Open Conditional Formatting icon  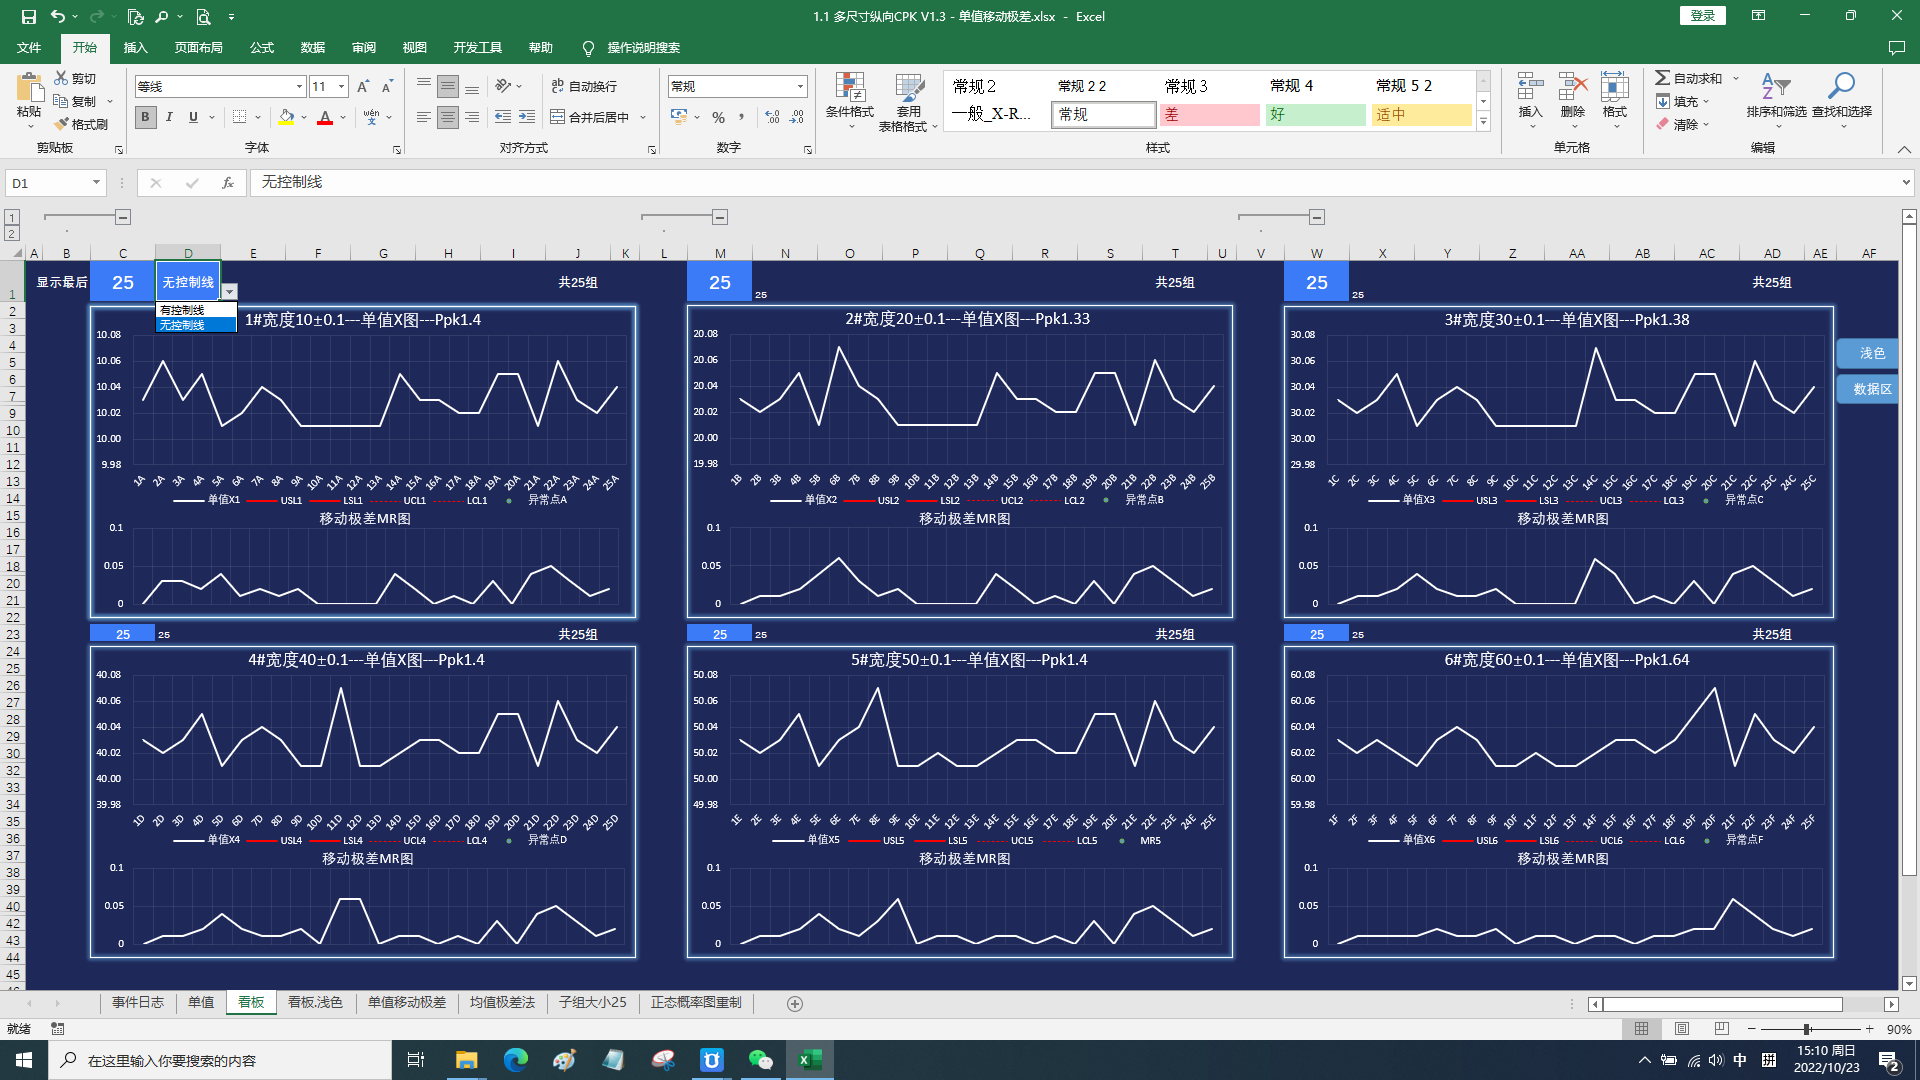click(x=850, y=87)
